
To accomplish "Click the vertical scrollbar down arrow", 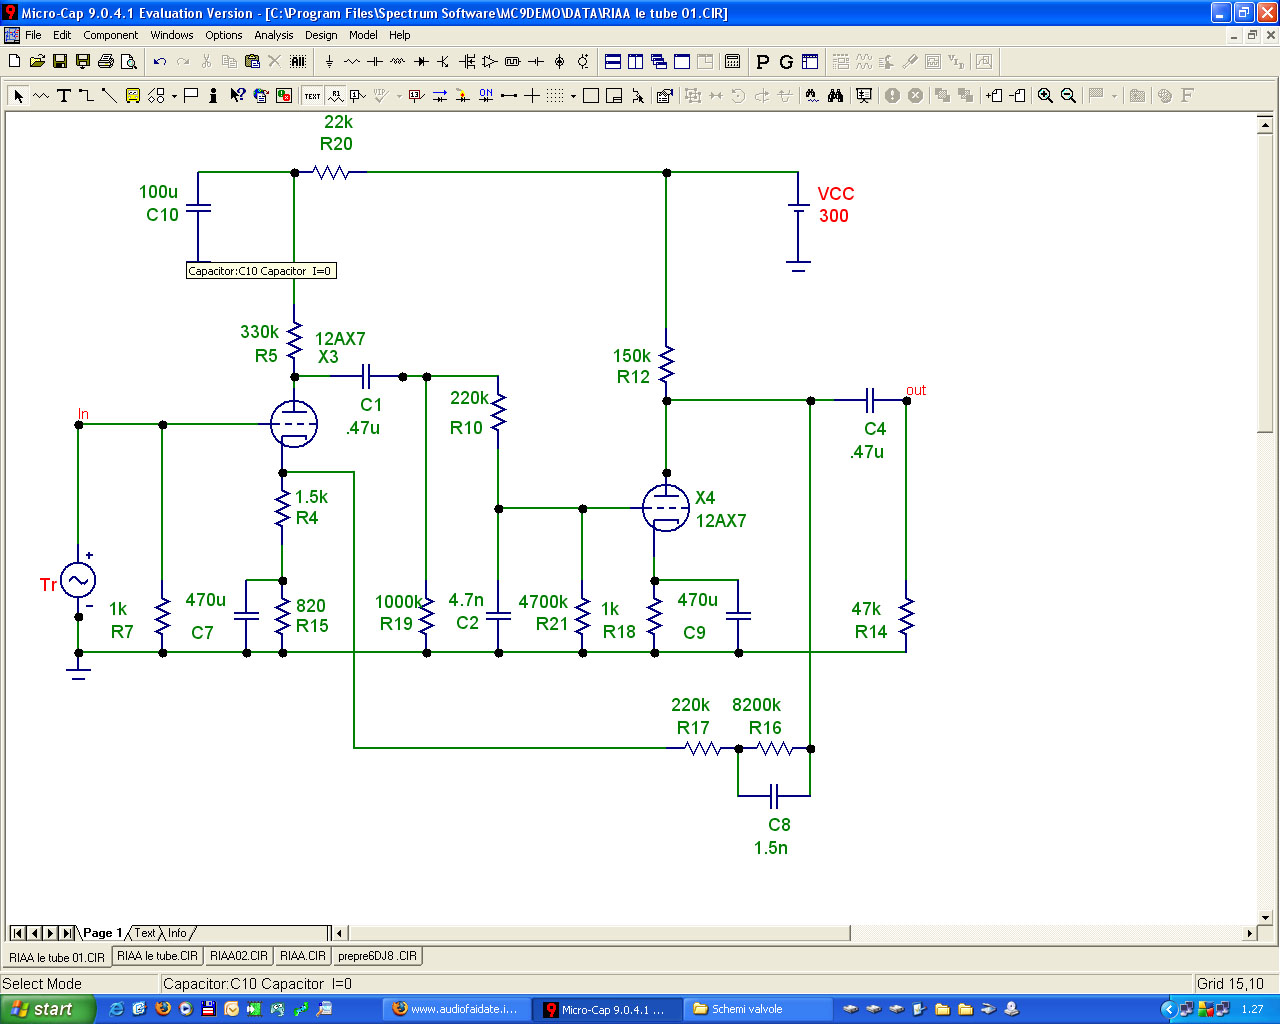I will [1265, 917].
